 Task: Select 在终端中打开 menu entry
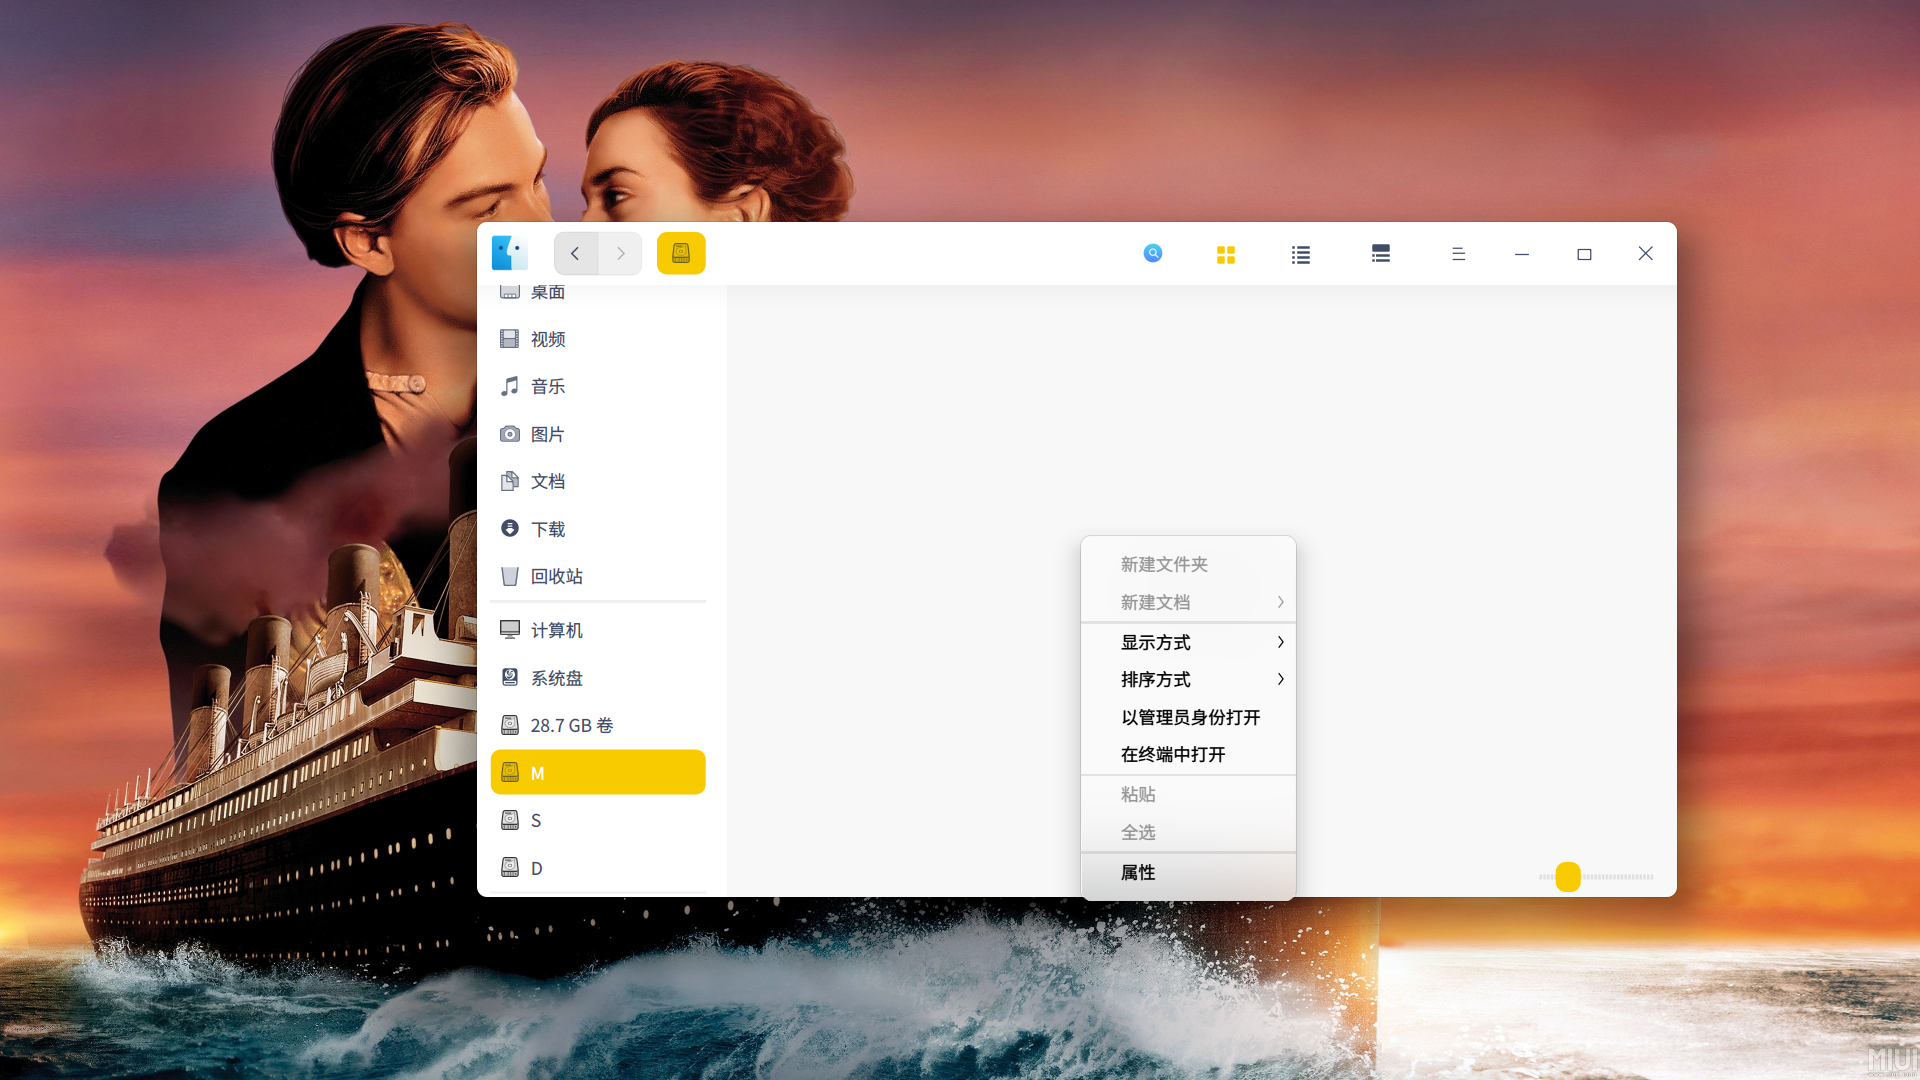pyautogui.click(x=1173, y=755)
